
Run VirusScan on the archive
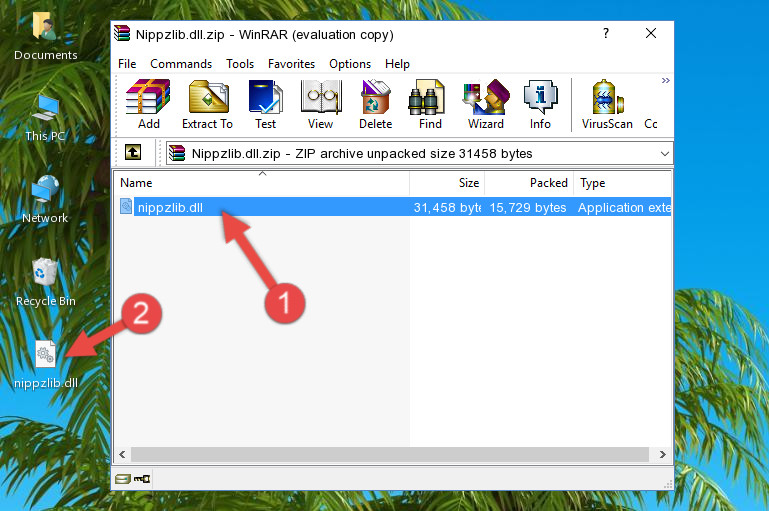tap(607, 104)
